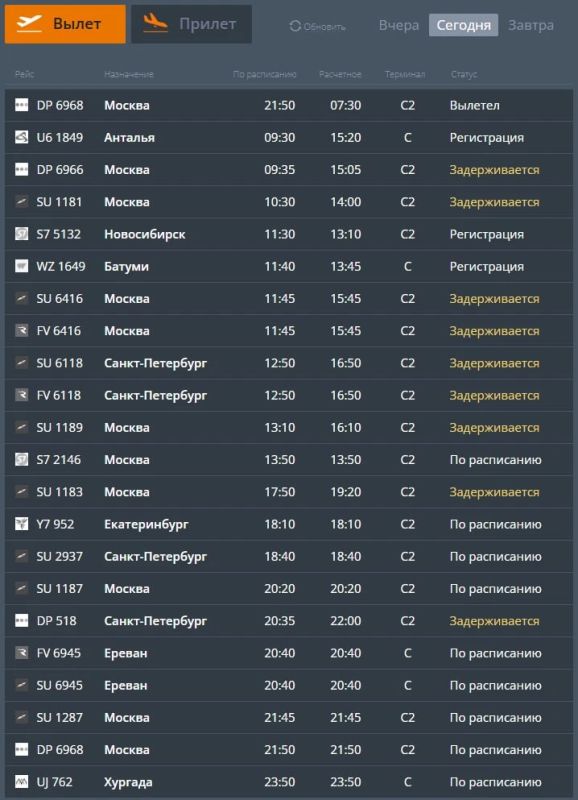Select the Вчера day filter
578x800 pixels.
click(x=398, y=25)
